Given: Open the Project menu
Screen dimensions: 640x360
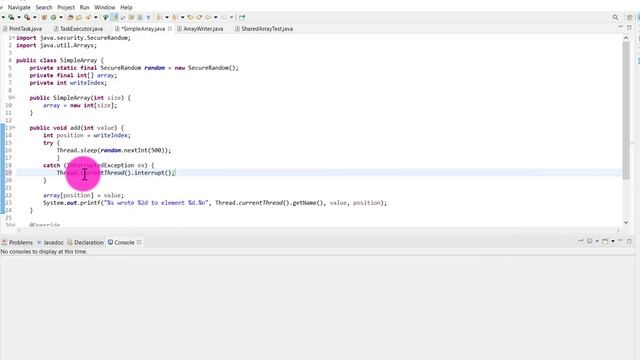Looking at the screenshot, I should (x=66, y=7).
